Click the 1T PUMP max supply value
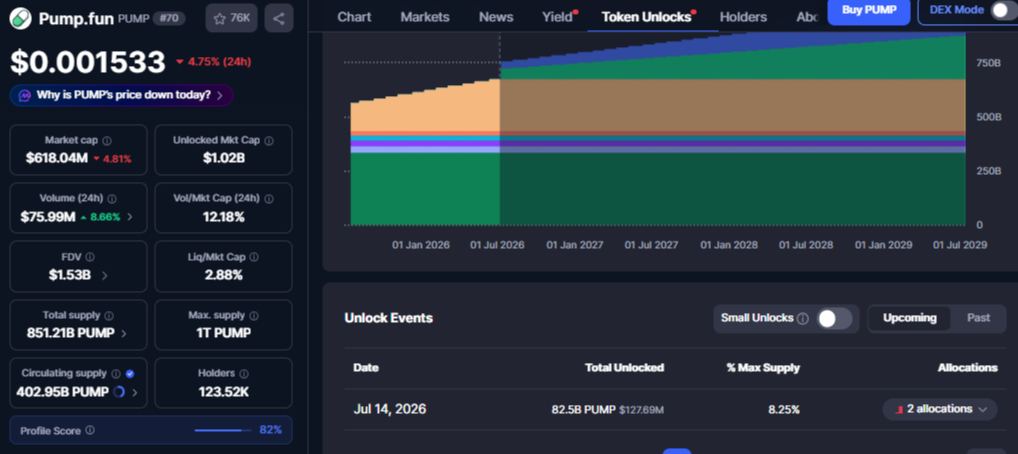This screenshot has width=1018, height=454. coord(223,334)
